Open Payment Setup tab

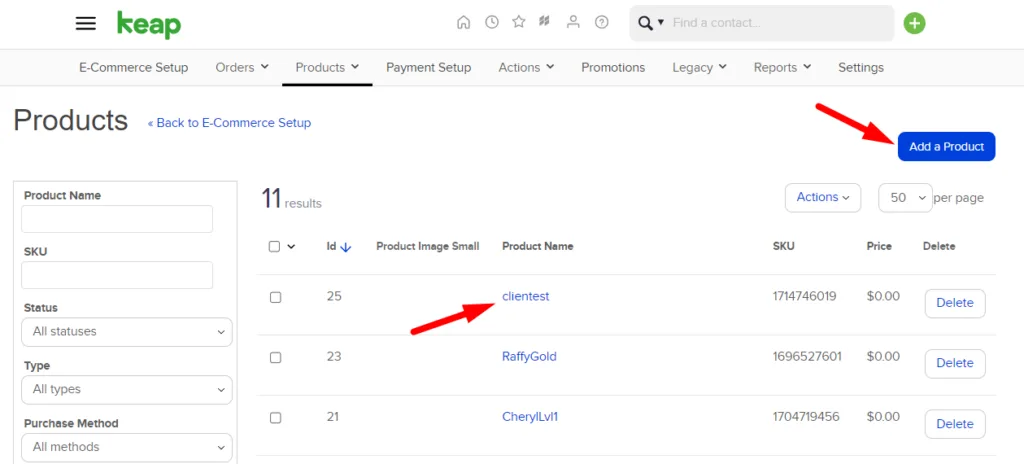[428, 67]
